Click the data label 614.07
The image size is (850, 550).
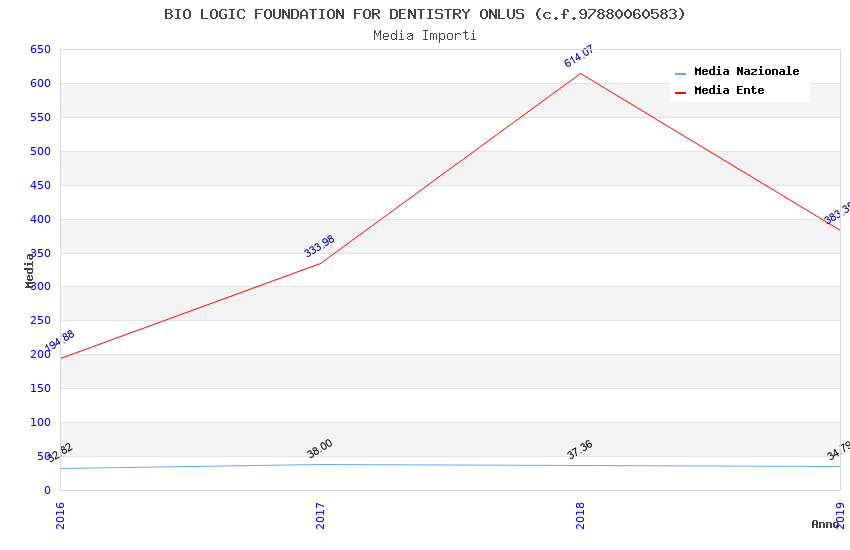click(x=579, y=56)
